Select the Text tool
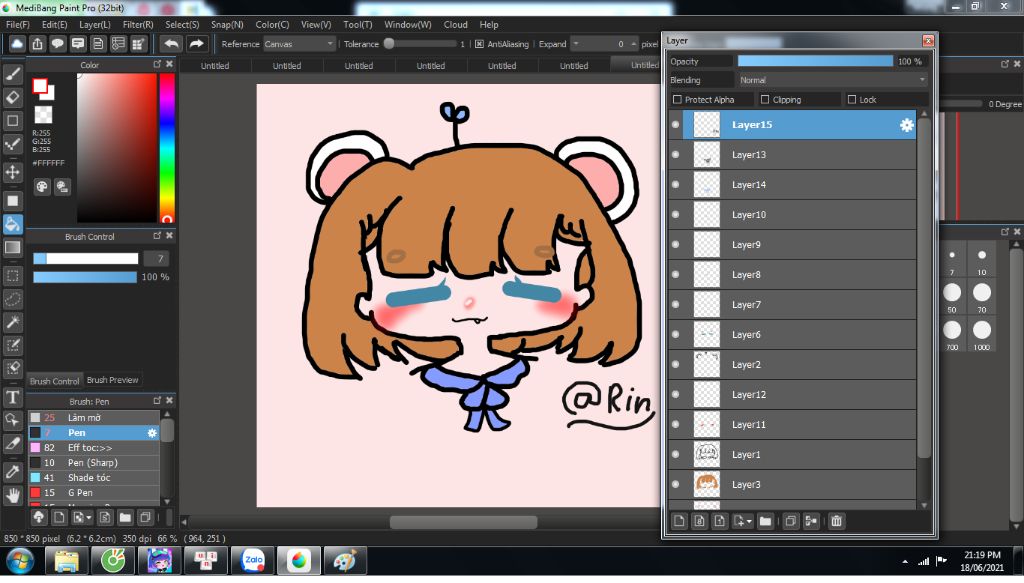Image resolution: width=1024 pixels, height=583 pixels. (x=13, y=397)
